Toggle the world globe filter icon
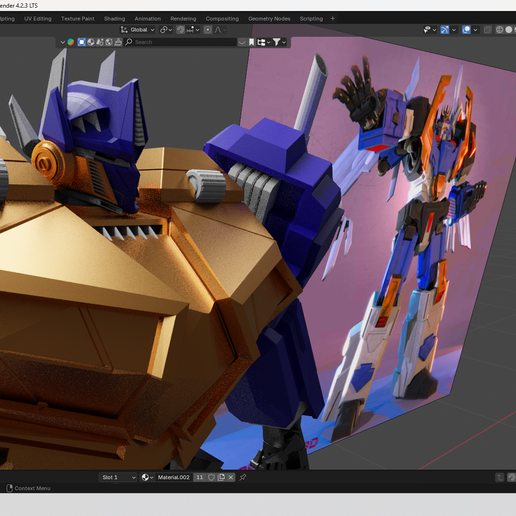The width and height of the screenshot is (516, 516). pos(109,42)
